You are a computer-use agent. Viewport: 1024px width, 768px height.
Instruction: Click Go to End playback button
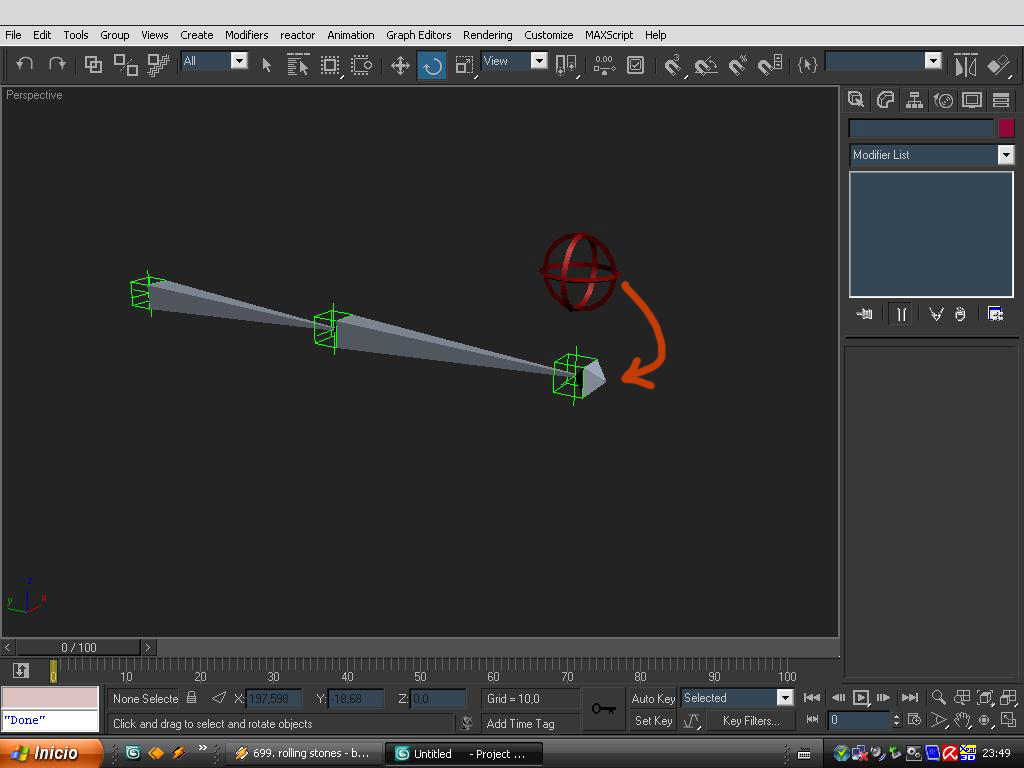(909, 697)
